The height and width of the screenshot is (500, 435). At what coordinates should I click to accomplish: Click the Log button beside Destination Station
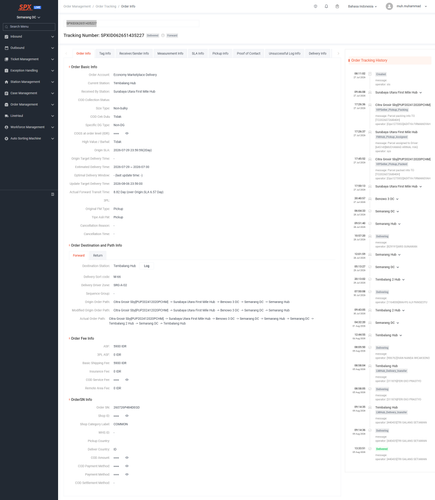coord(147,266)
